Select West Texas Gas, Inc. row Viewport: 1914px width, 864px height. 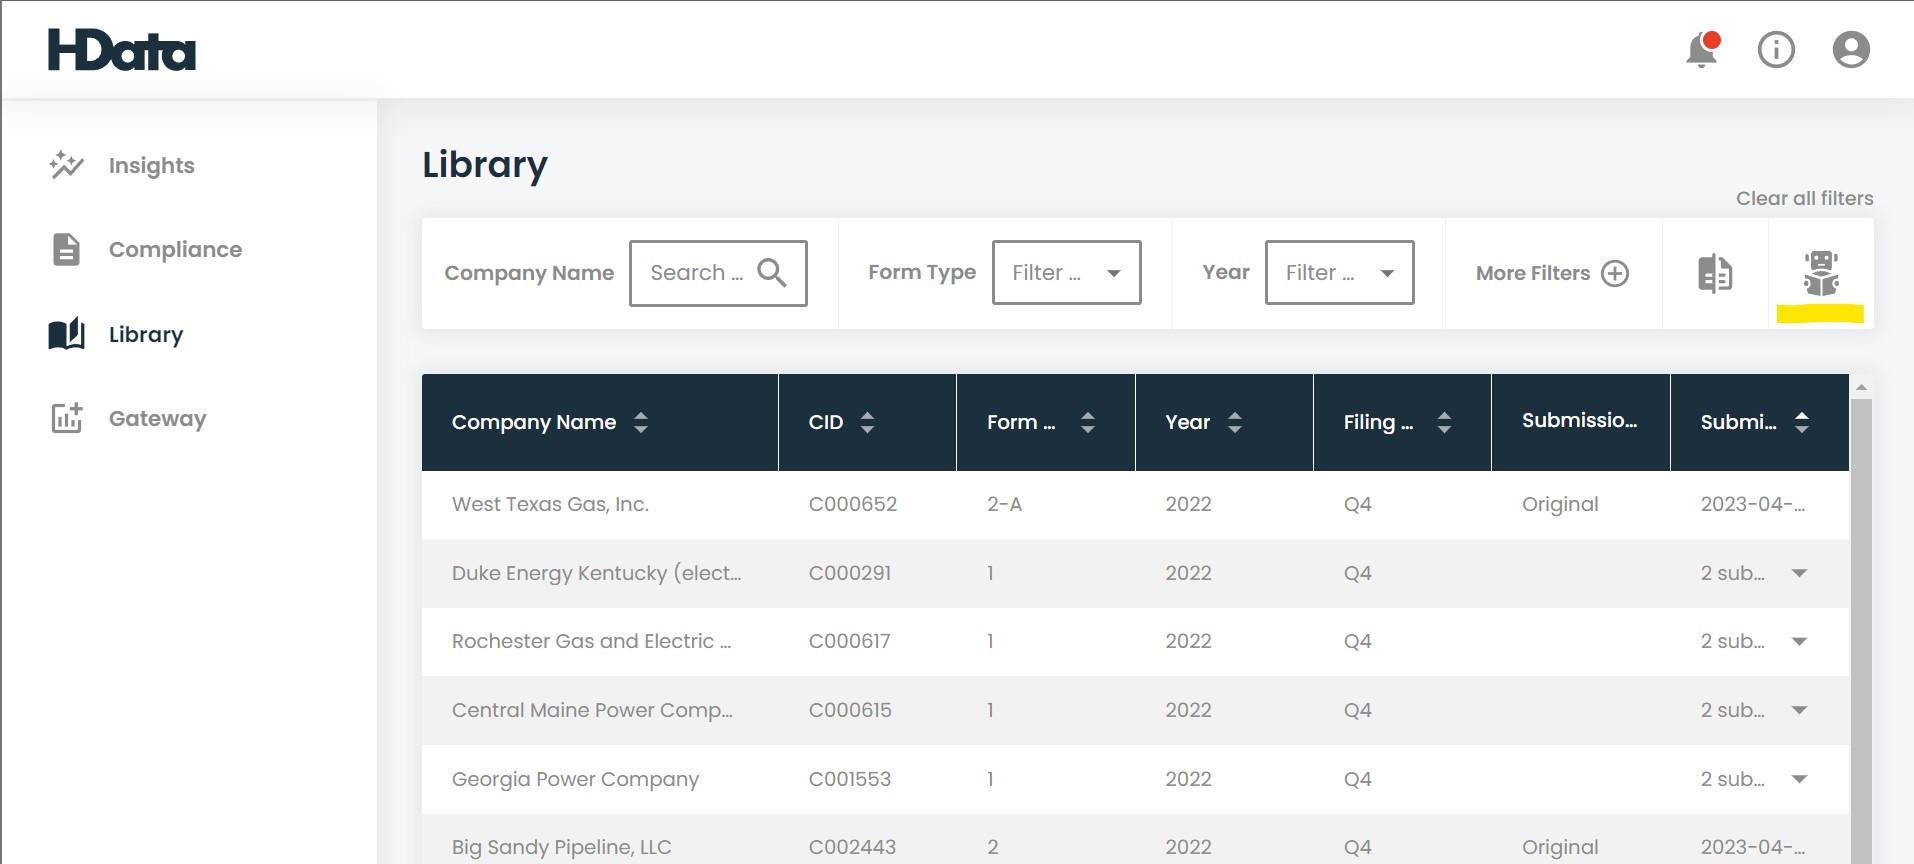point(1135,505)
